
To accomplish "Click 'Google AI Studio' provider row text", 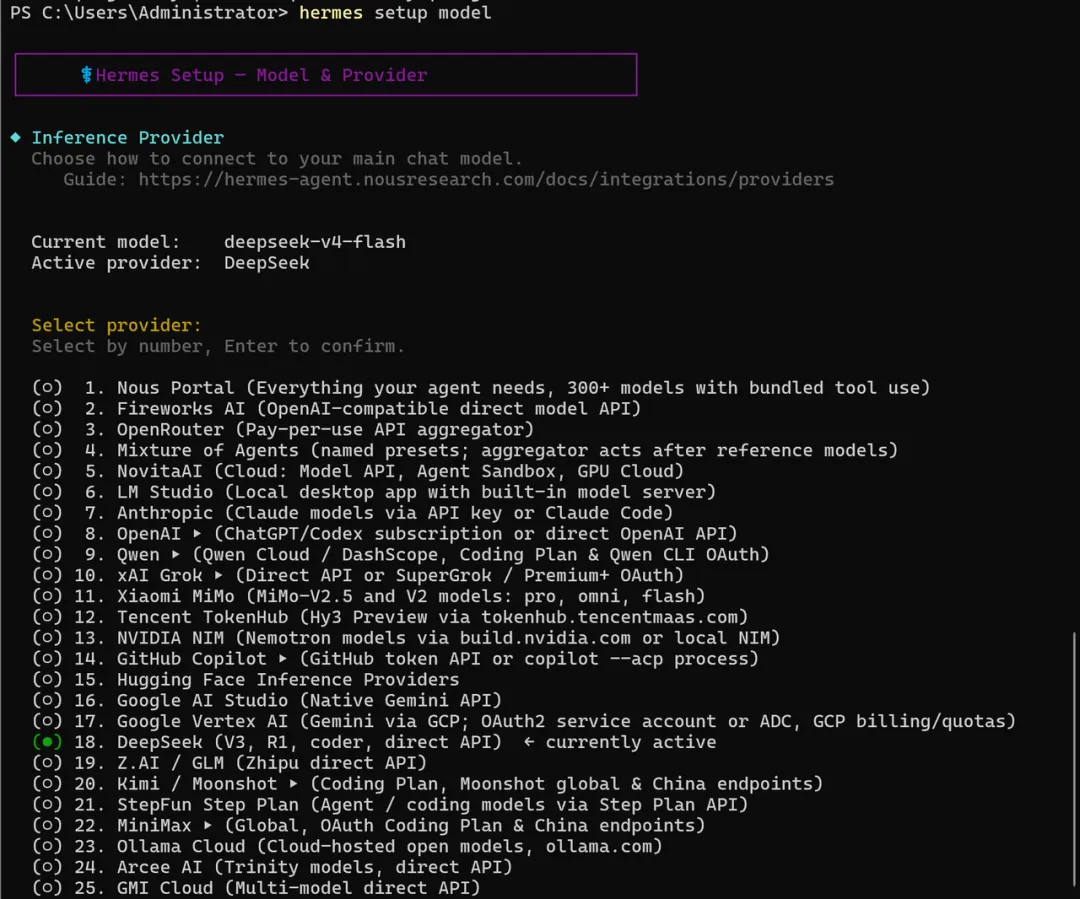I will pyautogui.click(x=309, y=701).
